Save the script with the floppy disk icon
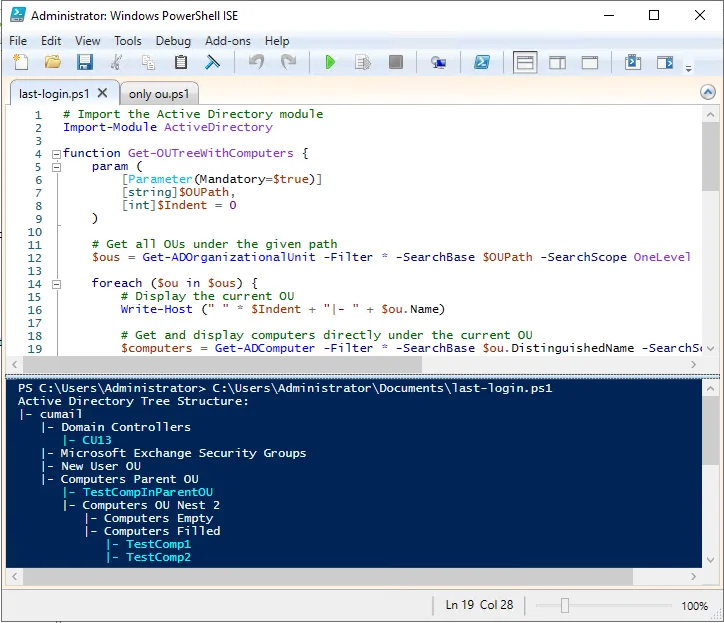Viewport: 724px width, 623px height. (84, 62)
